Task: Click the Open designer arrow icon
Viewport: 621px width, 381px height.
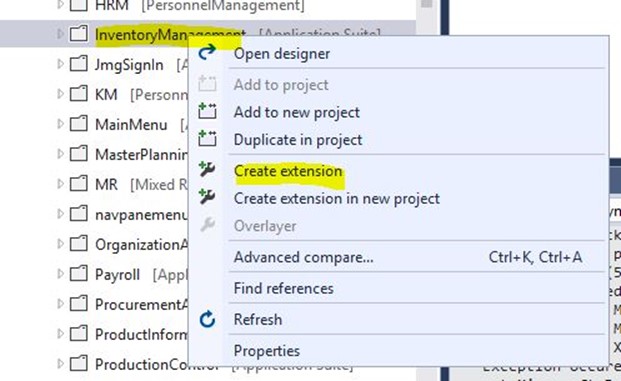Action: pyautogui.click(x=207, y=52)
